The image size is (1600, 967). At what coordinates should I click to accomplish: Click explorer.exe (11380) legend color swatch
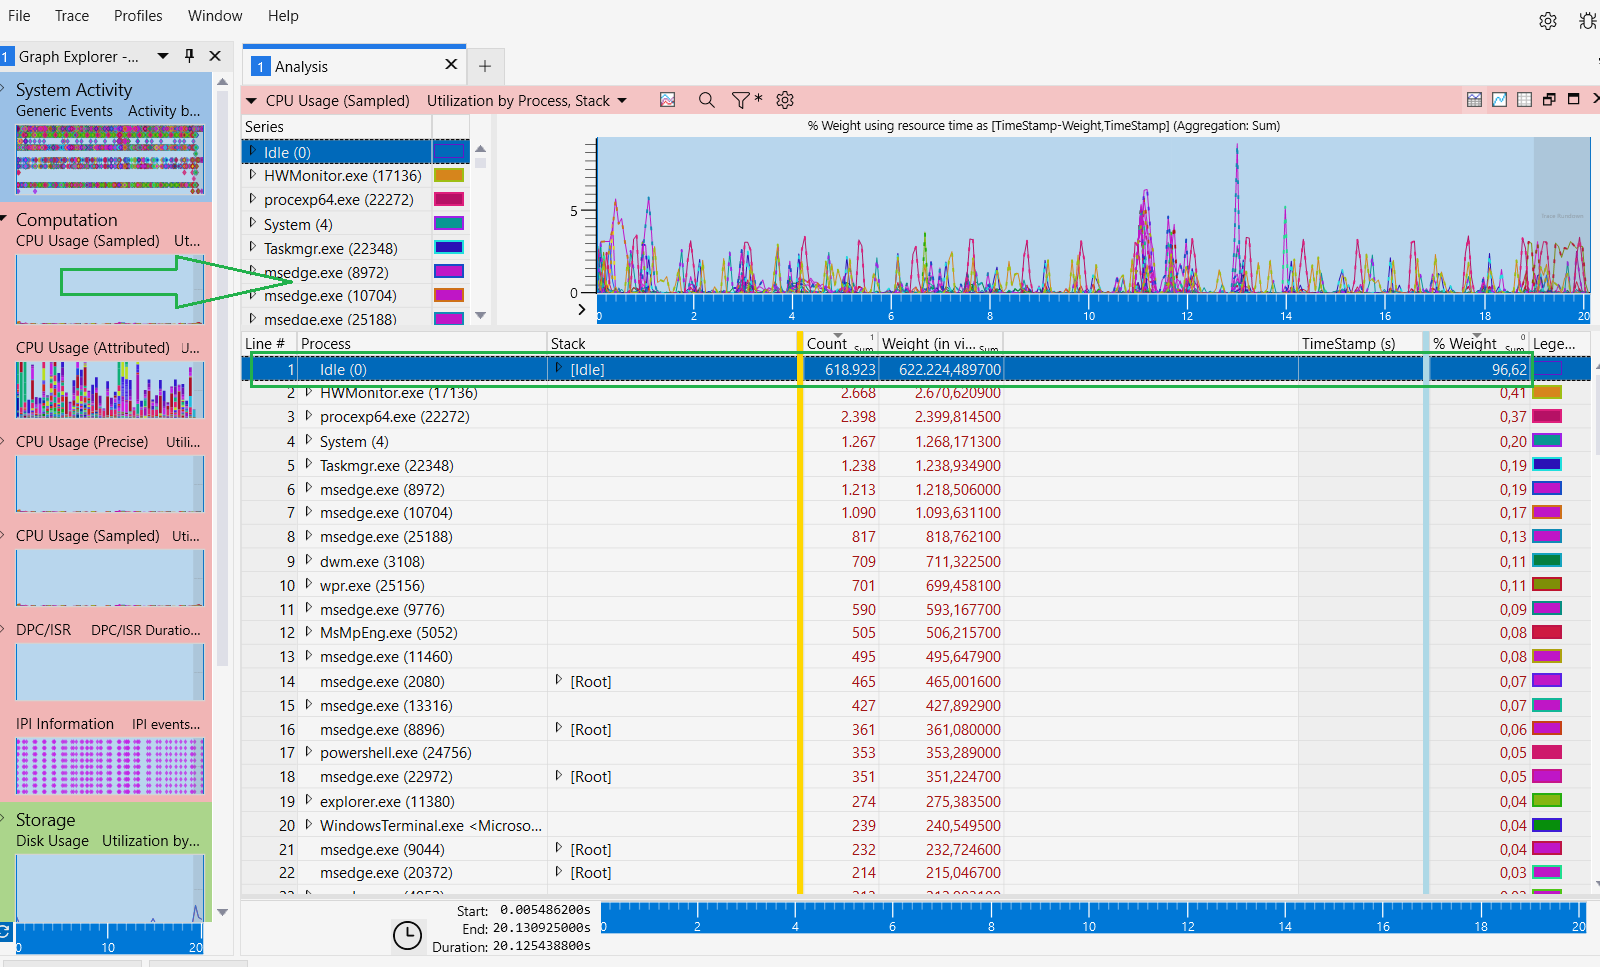[1547, 800]
